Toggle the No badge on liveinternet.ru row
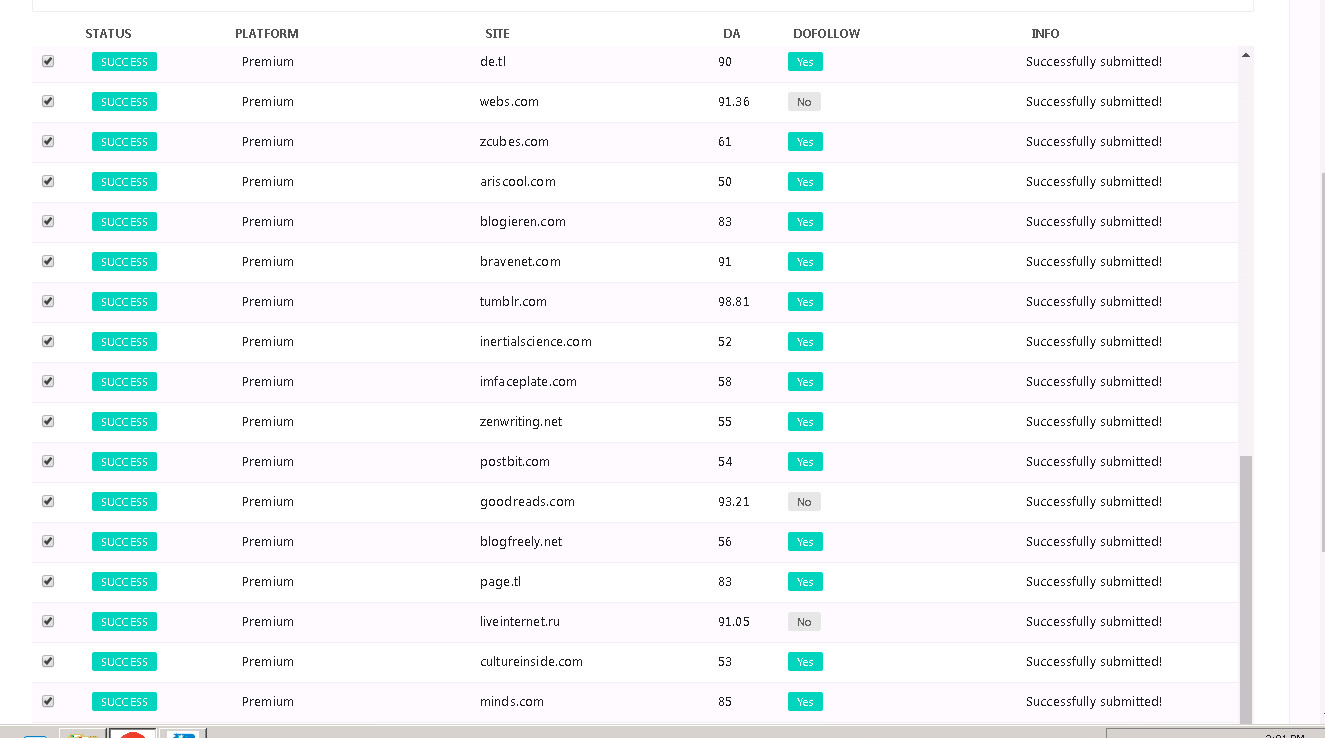The image size is (1325, 738). coord(804,621)
